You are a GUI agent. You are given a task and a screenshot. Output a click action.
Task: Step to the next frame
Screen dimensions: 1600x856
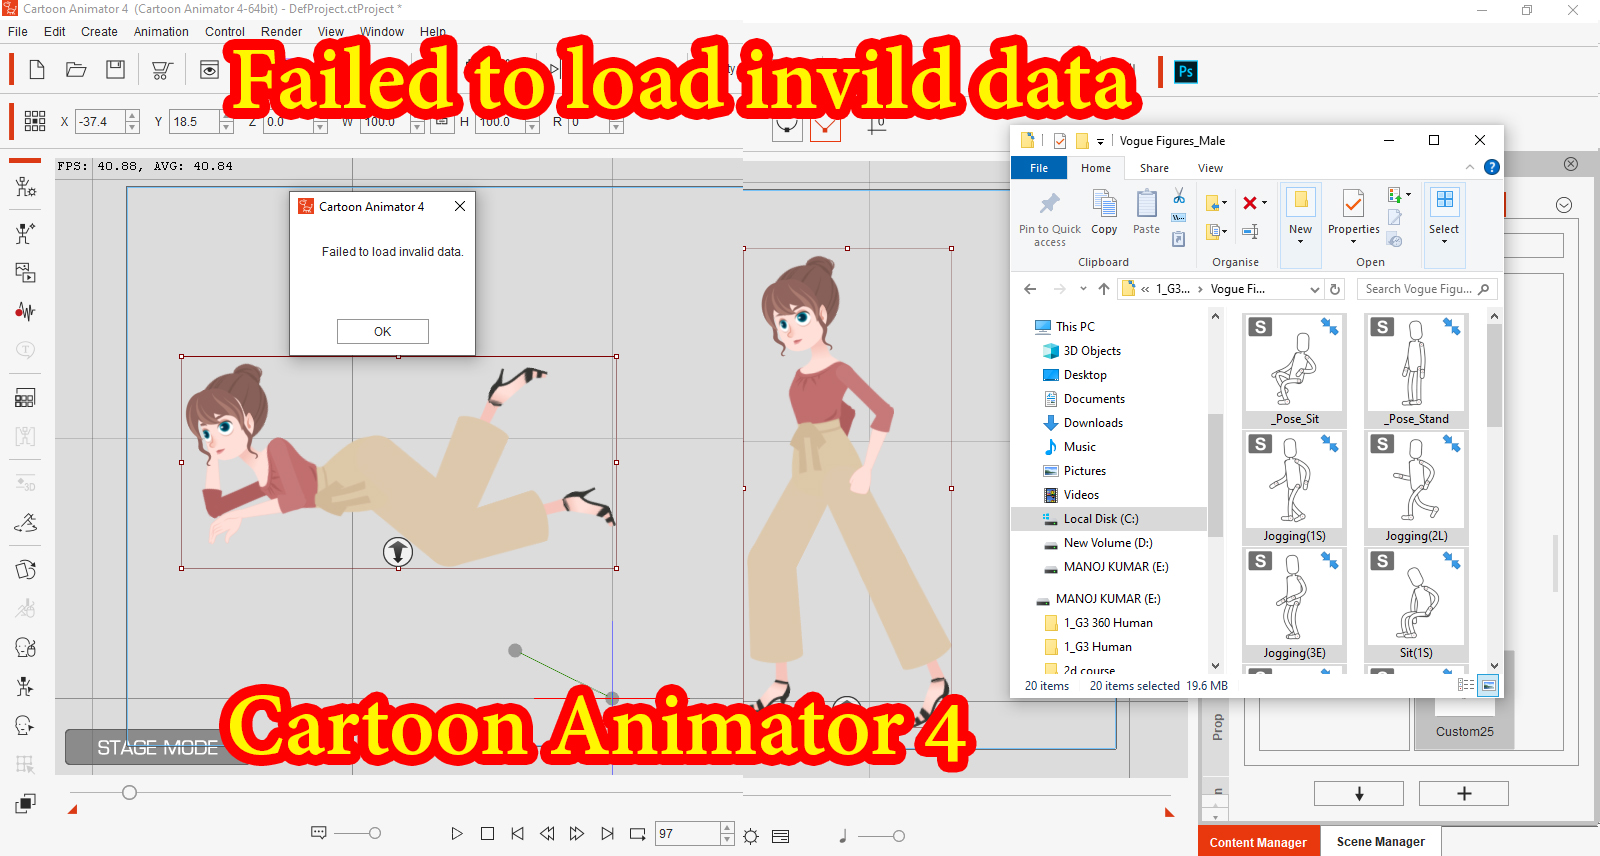tap(577, 833)
